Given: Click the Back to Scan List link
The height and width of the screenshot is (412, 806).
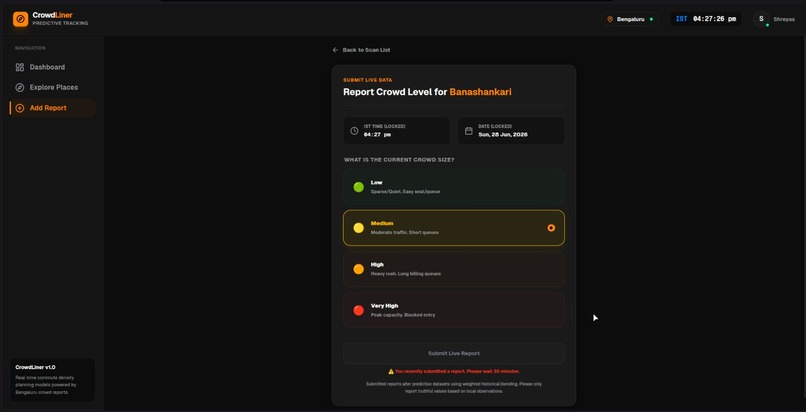Looking at the screenshot, I should pyautogui.click(x=361, y=50).
